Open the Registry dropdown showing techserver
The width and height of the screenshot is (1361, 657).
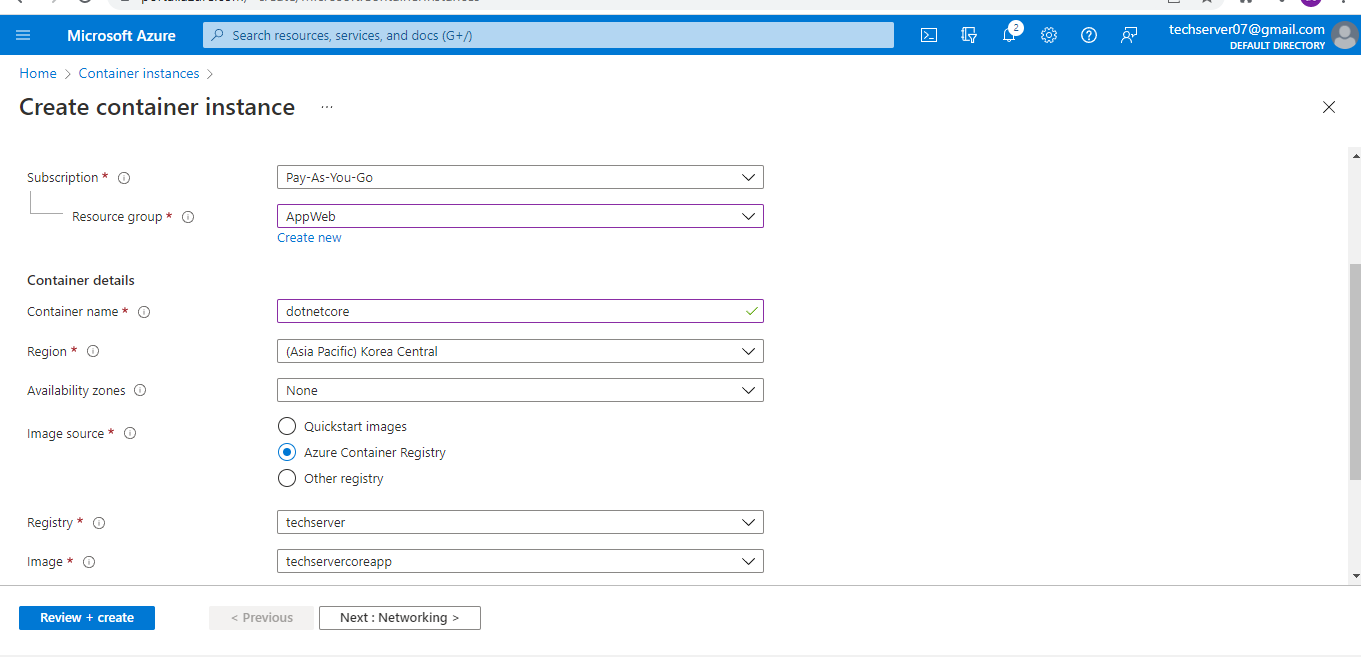pyautogui.click(x=520, y=522)
